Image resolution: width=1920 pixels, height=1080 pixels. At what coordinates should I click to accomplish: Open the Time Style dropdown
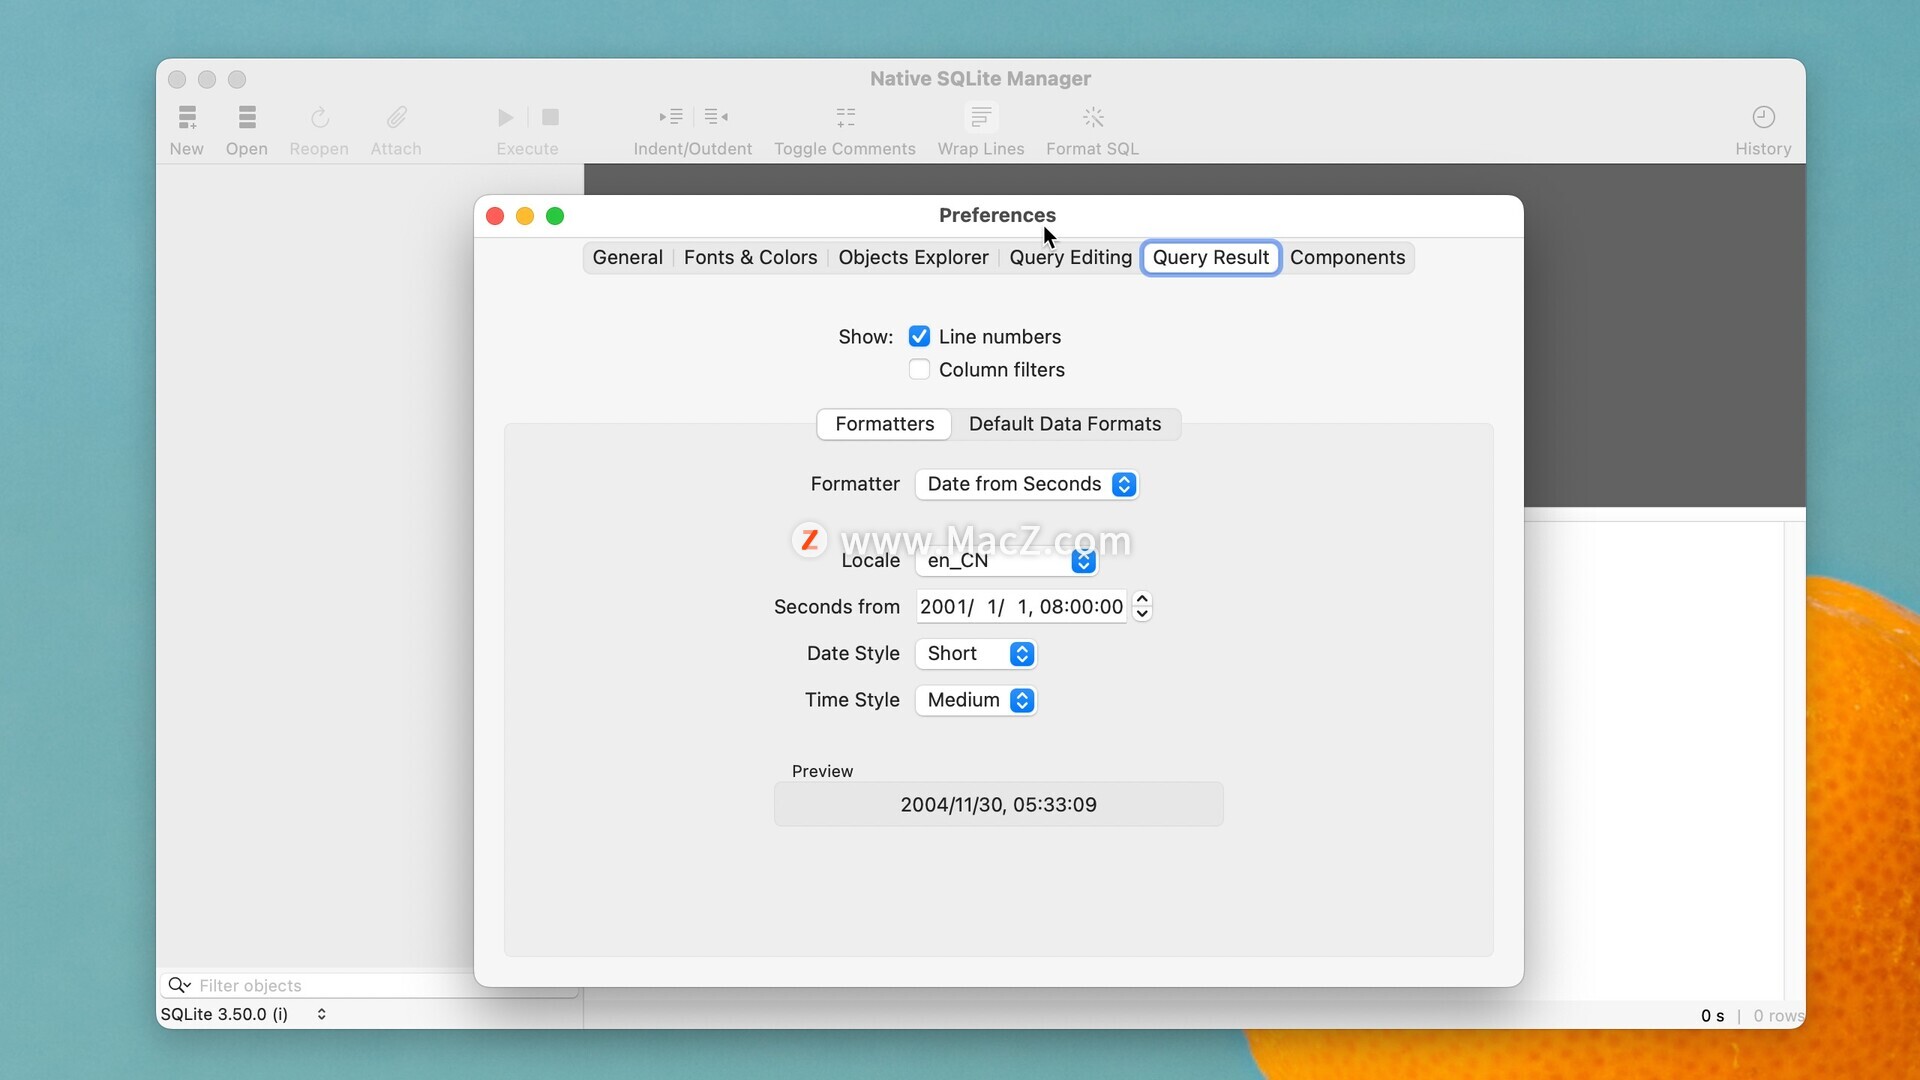click(976, 700)
